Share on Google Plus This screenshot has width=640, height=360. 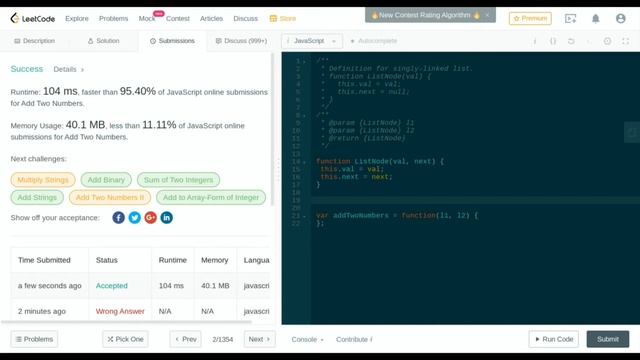(150, 218)
